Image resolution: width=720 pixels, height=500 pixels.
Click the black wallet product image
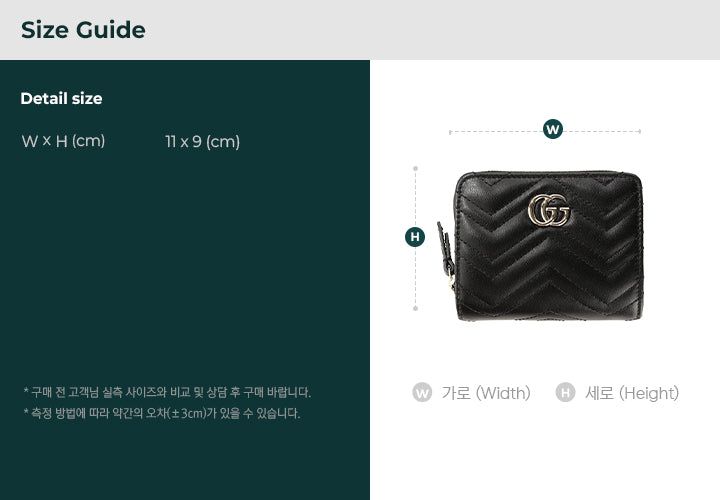[540, 246]
